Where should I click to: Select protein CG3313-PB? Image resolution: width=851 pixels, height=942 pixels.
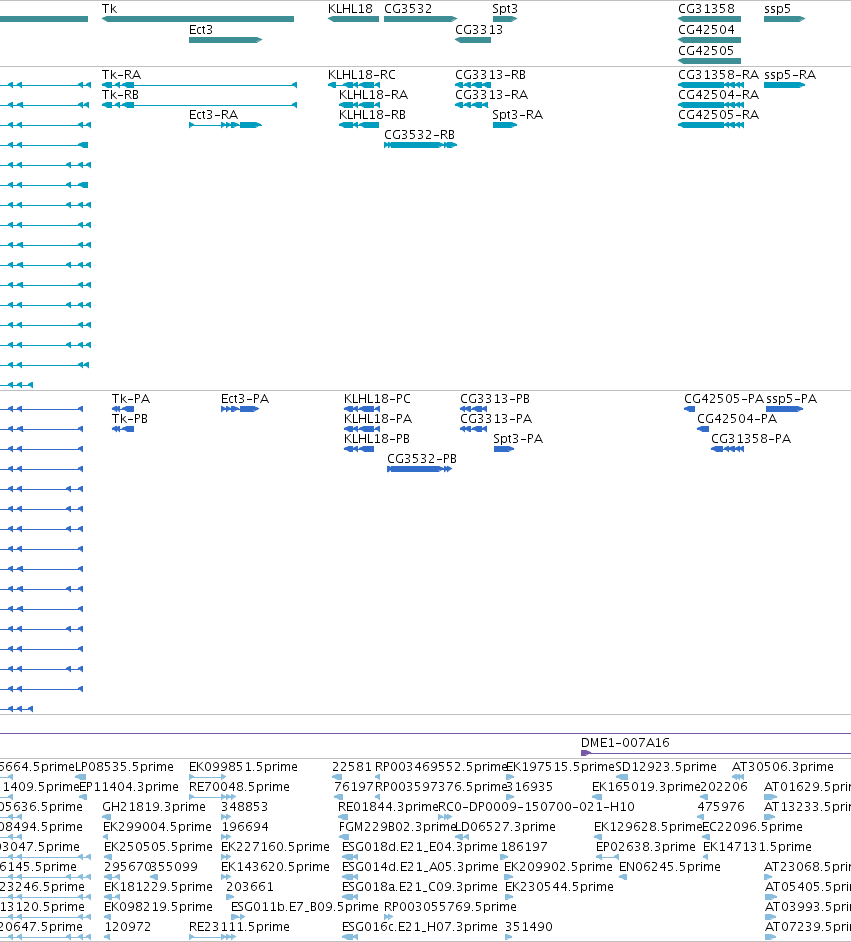tap(473, 409)
